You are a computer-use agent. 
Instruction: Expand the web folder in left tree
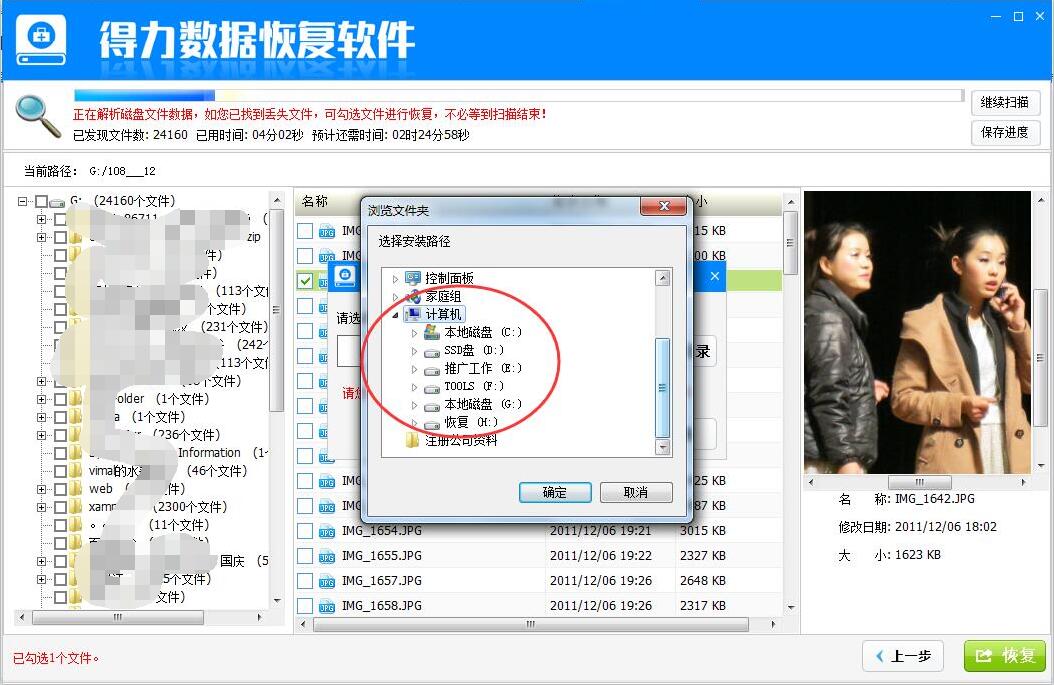coord(41,489)
